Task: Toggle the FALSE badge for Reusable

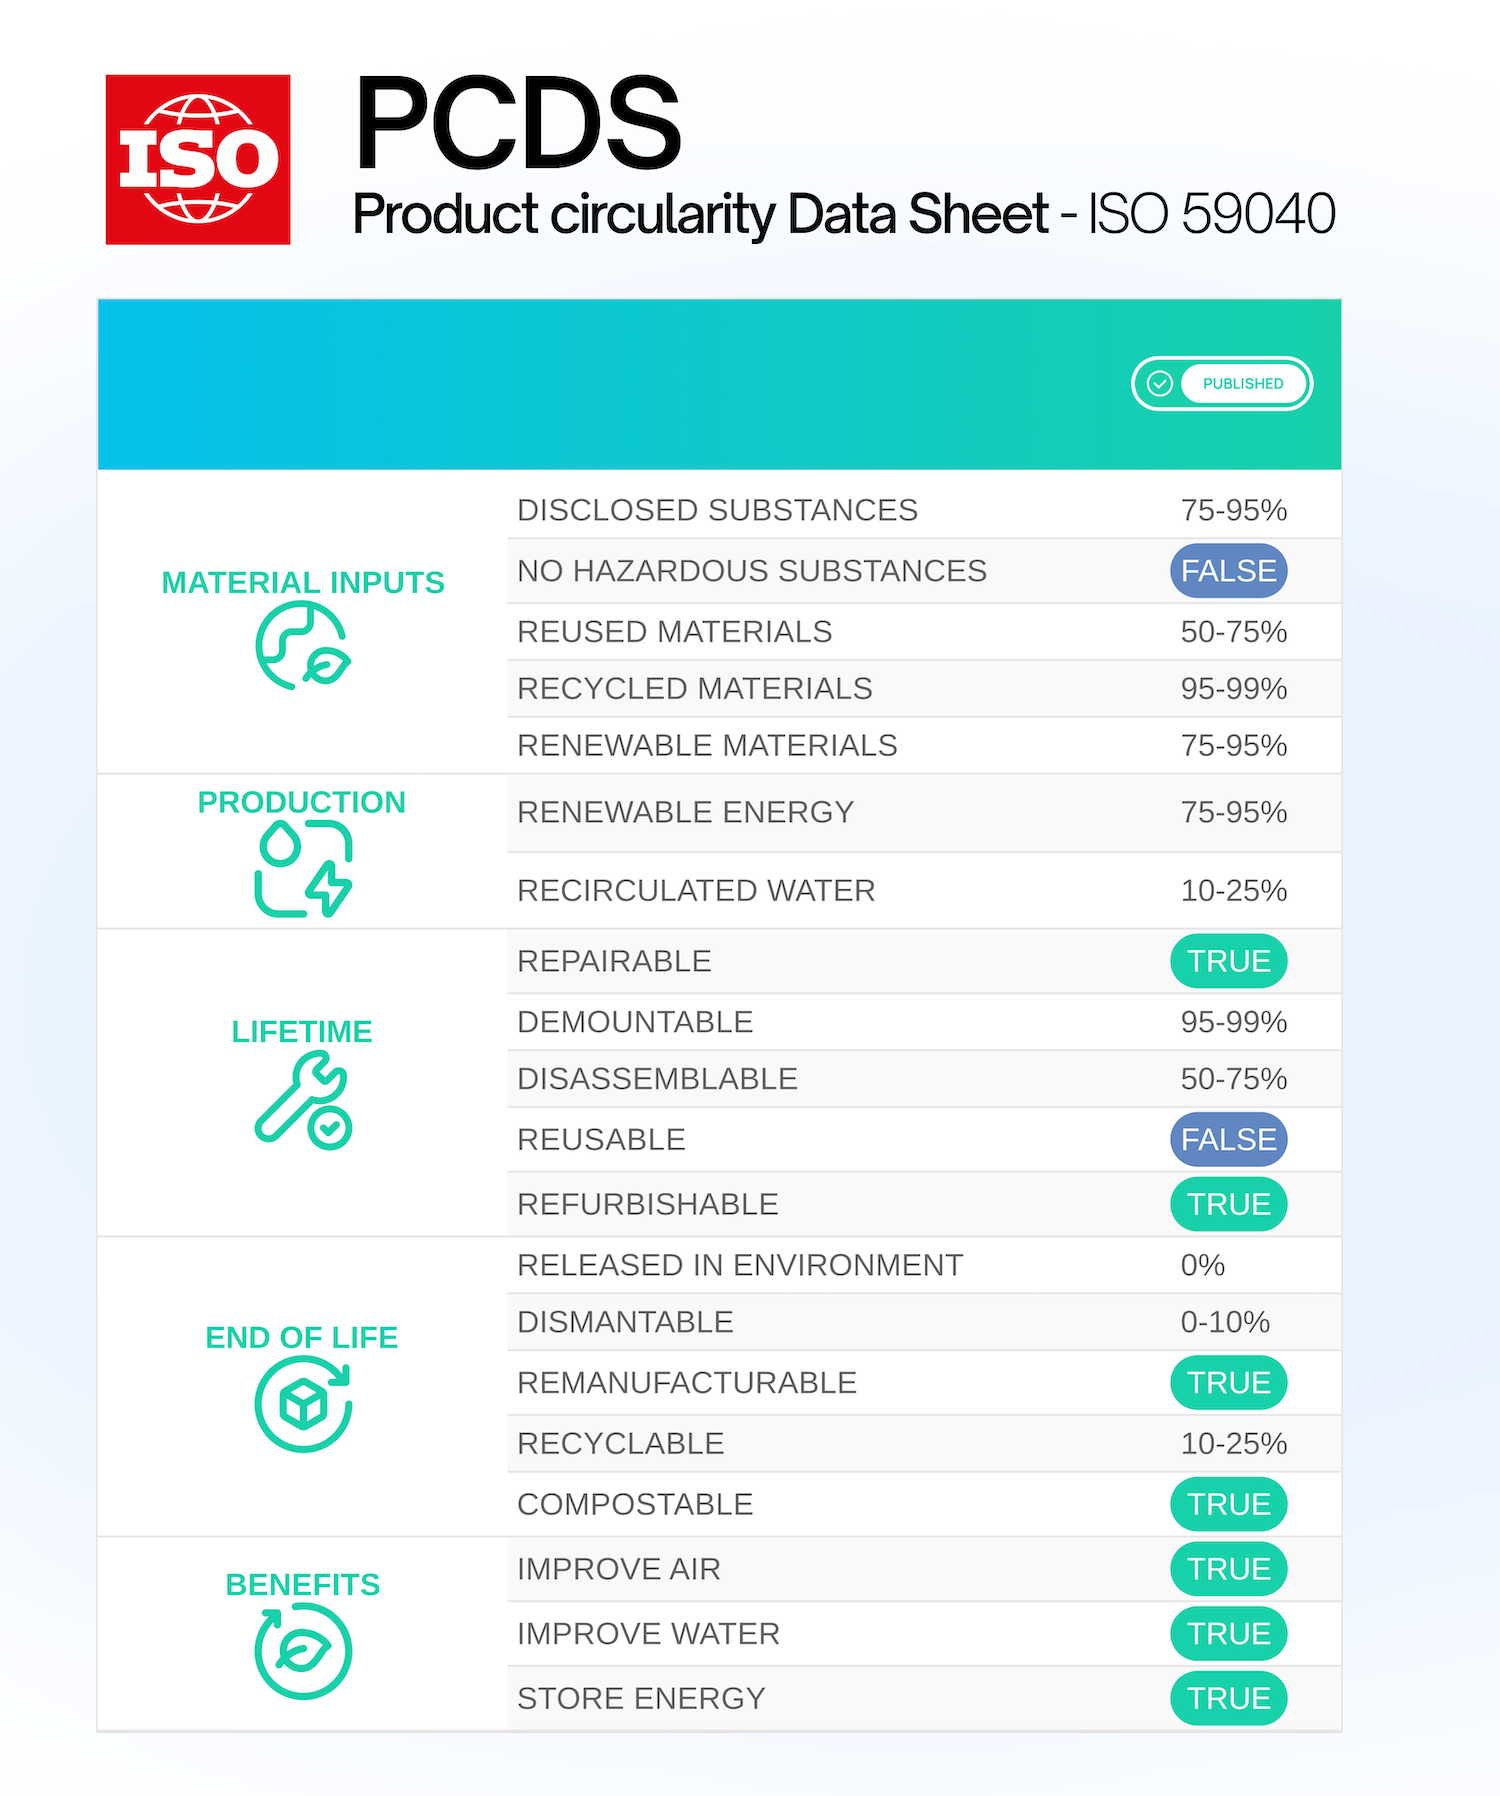Action: point(1228,1139)
